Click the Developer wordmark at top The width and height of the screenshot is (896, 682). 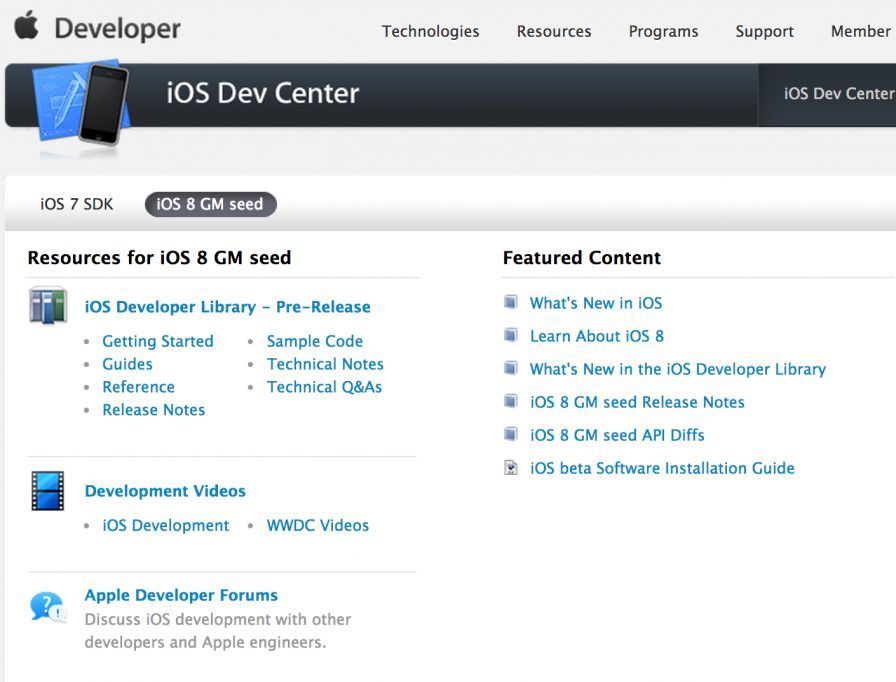(118, 29)
